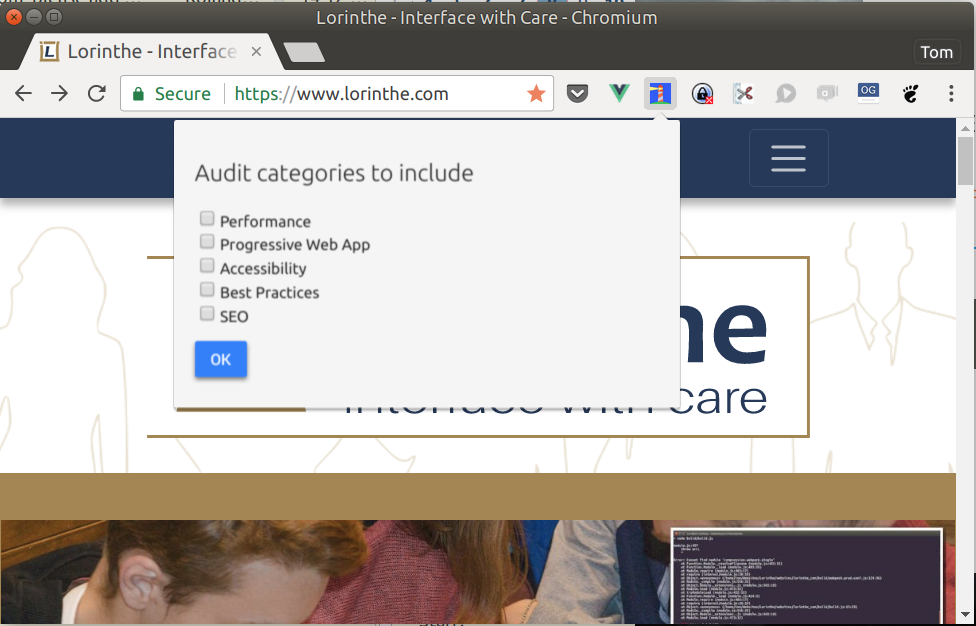Open the hamburger navigation menu
This screenshot has width=976, height=626.
789,158
